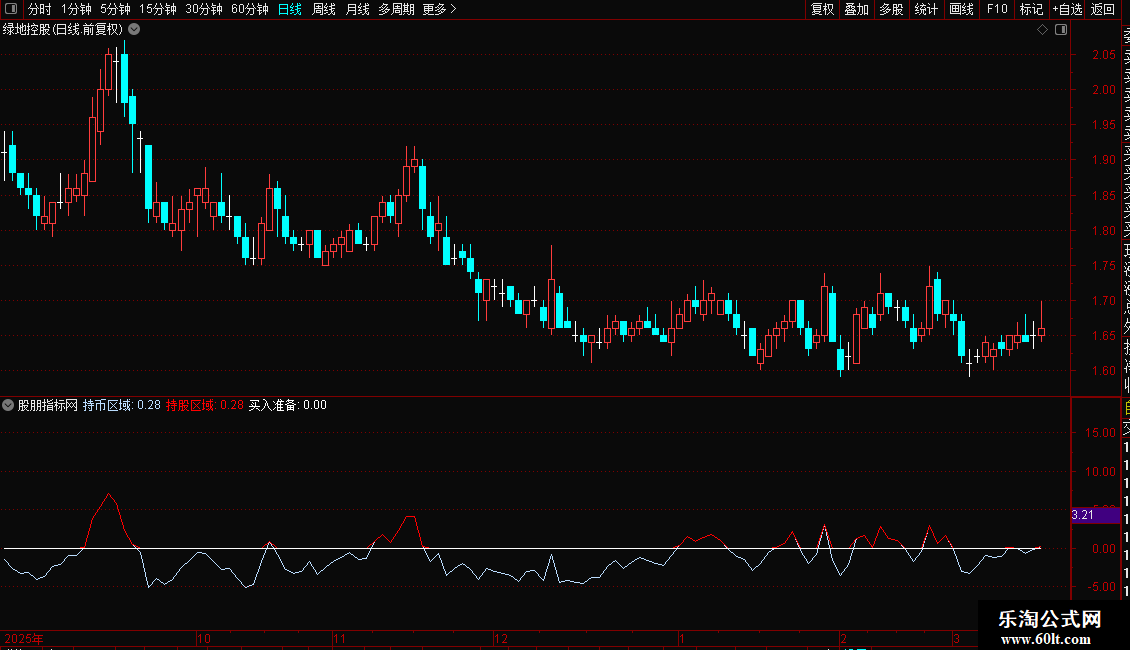Open the 统计 statistics tool

(926, 9)
